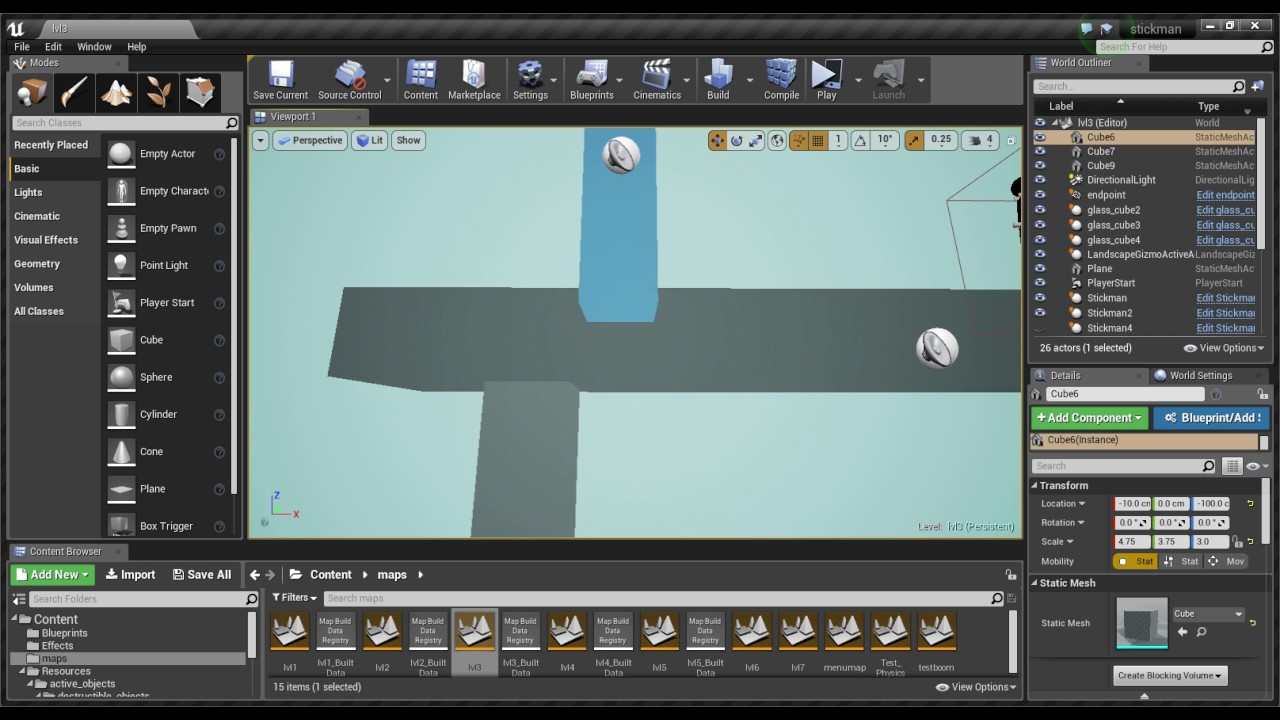Click Save All in Content Browser
This screenshot has width=1280, height=720.
pos(202,575)
